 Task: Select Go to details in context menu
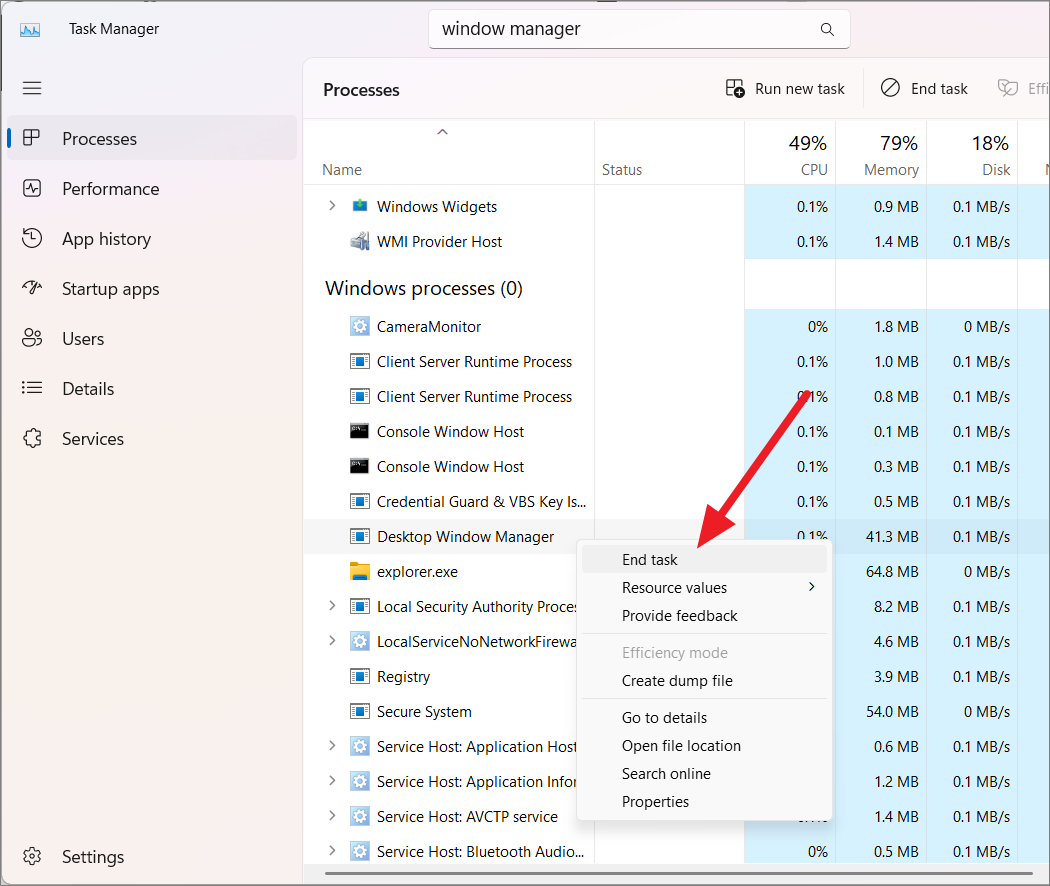tap(664, 717)
